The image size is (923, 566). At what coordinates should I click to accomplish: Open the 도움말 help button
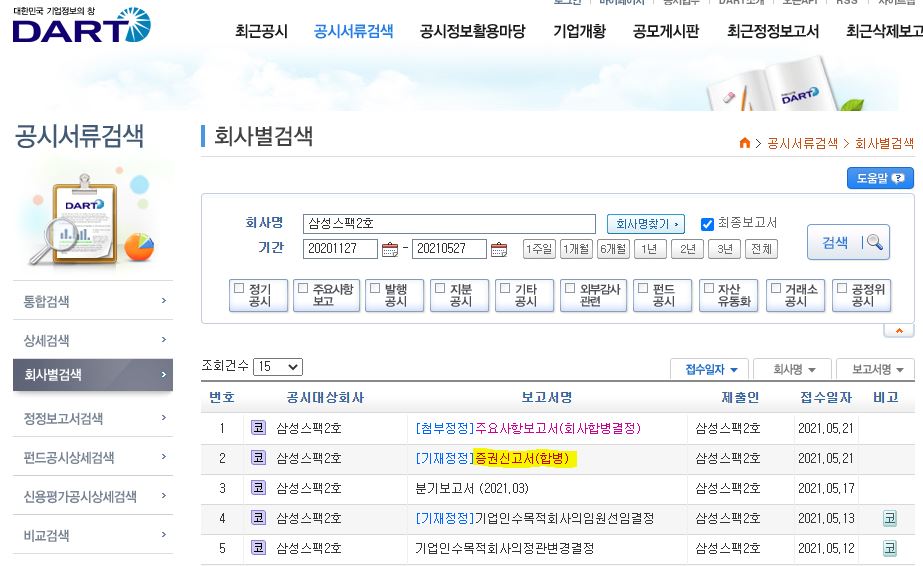coord(880,178)
